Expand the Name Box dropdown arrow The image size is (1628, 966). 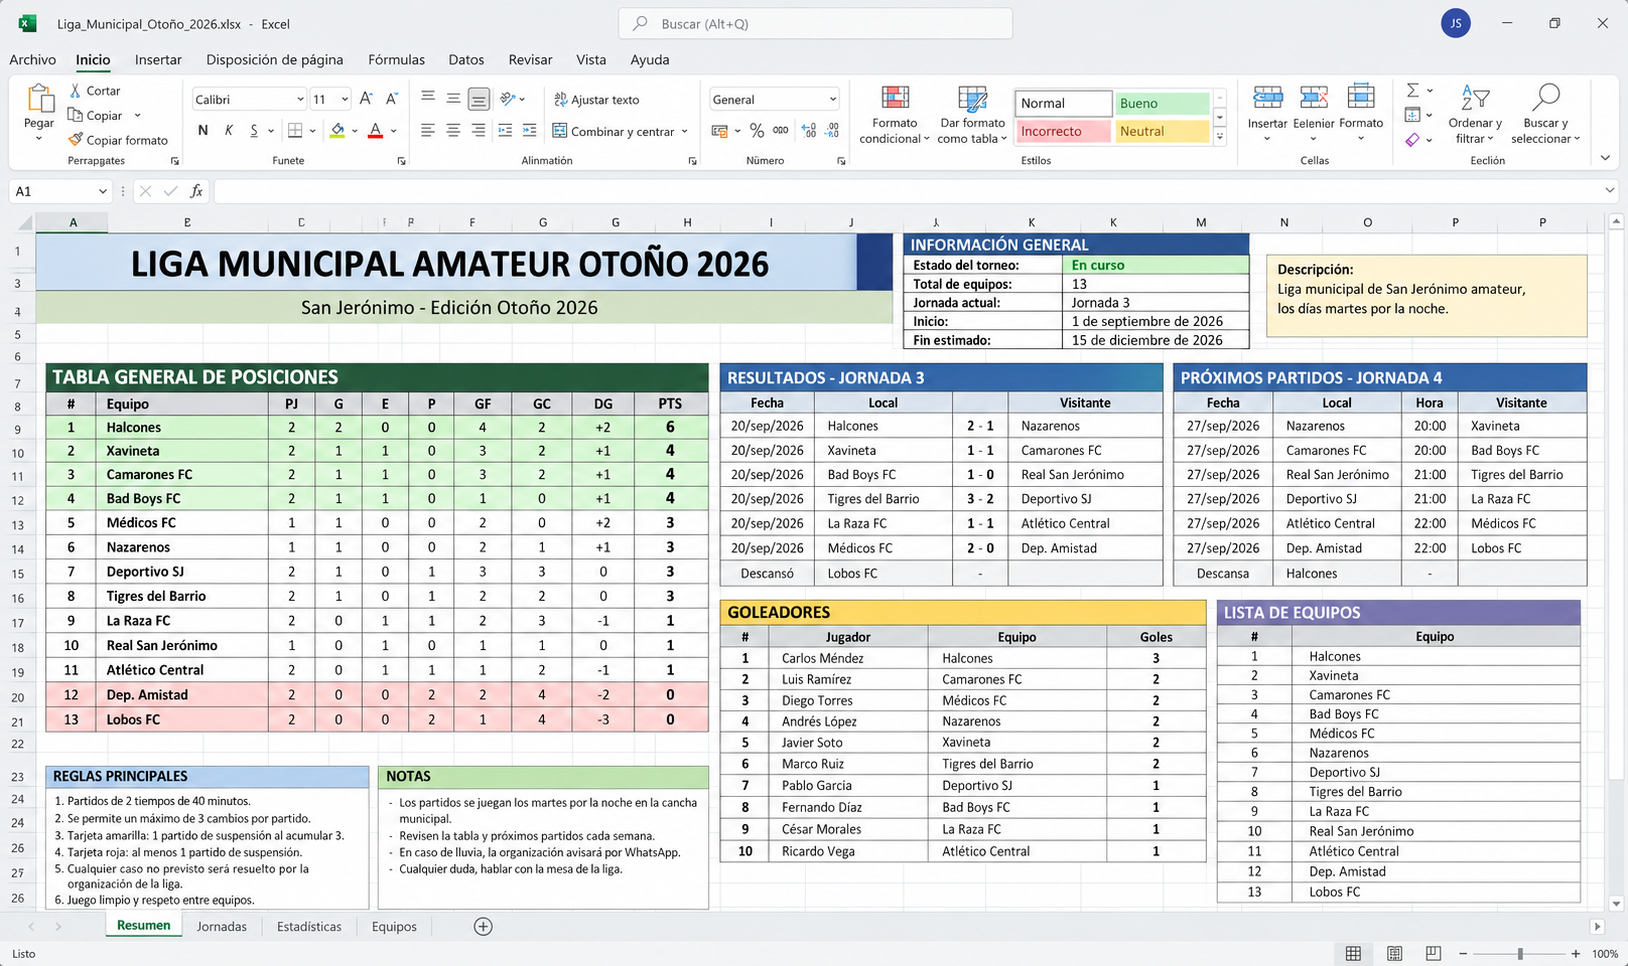[102, 191]
